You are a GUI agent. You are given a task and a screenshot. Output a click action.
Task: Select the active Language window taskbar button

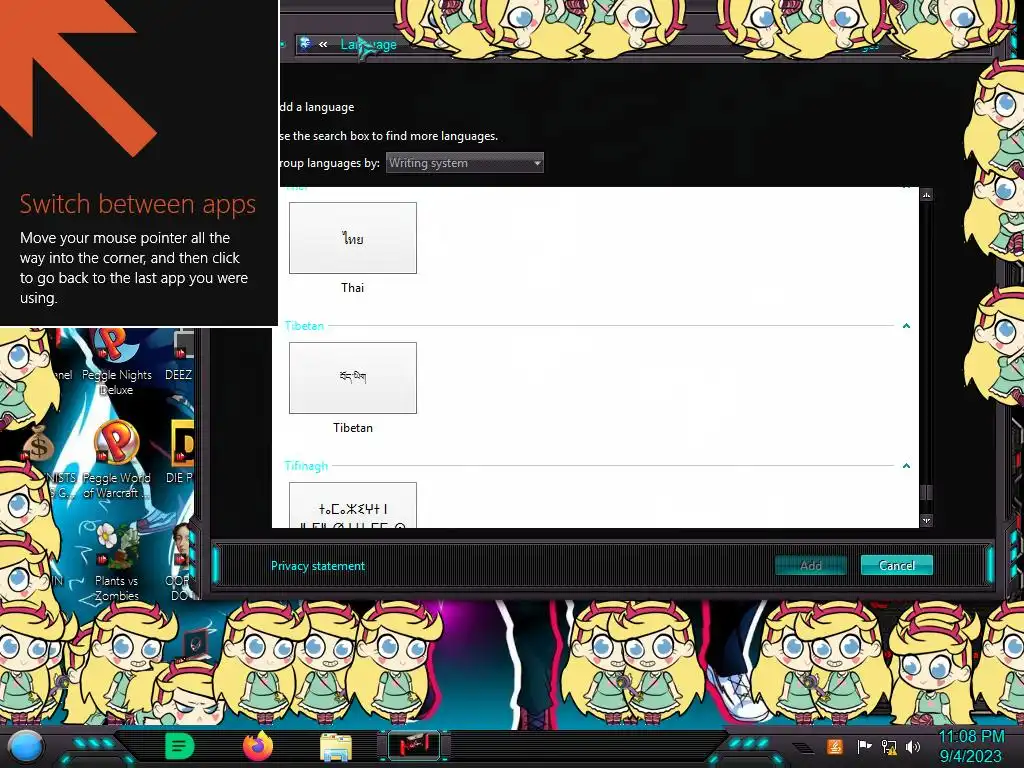[413, 745]
